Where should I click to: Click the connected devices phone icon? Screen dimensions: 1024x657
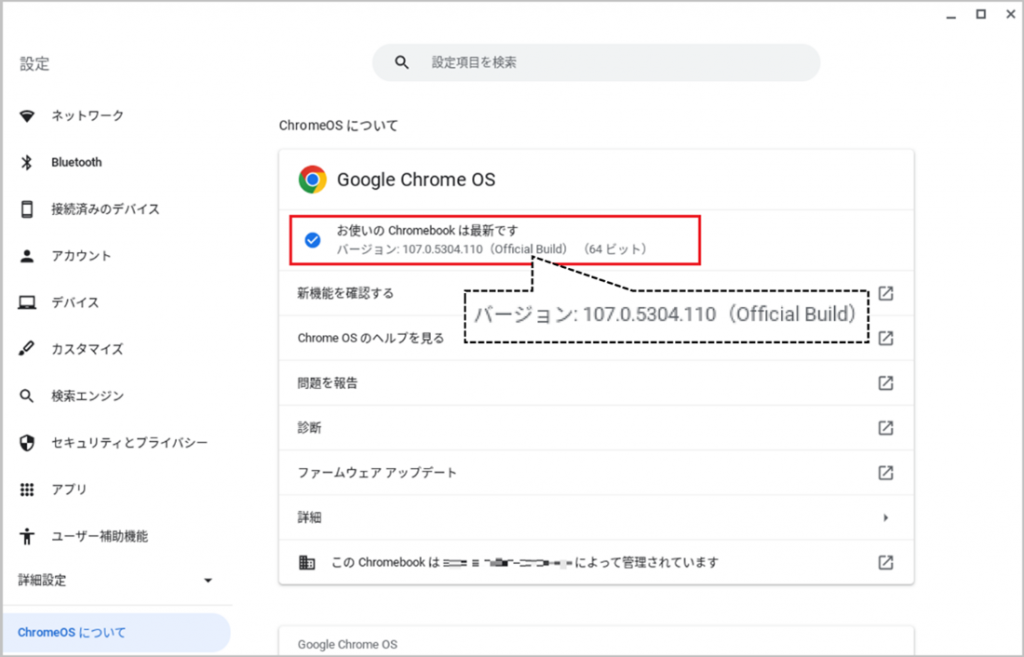(28, 209)
